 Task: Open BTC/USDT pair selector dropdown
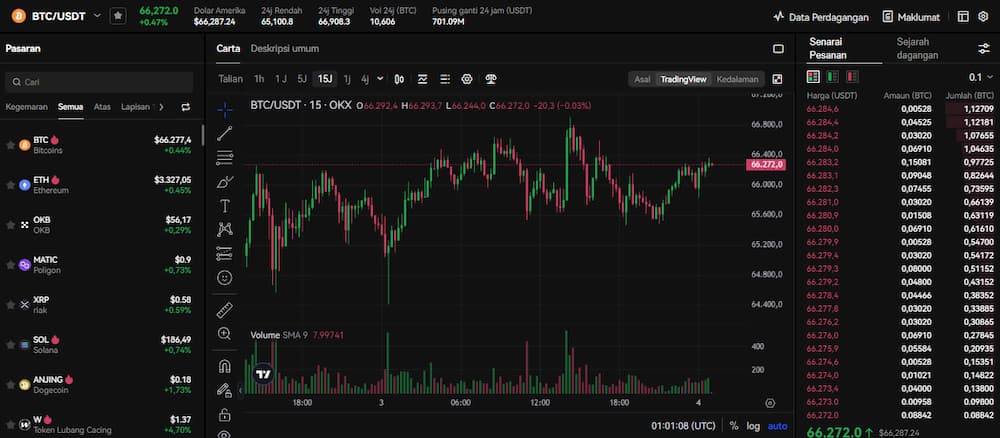(x=97, y=16)
